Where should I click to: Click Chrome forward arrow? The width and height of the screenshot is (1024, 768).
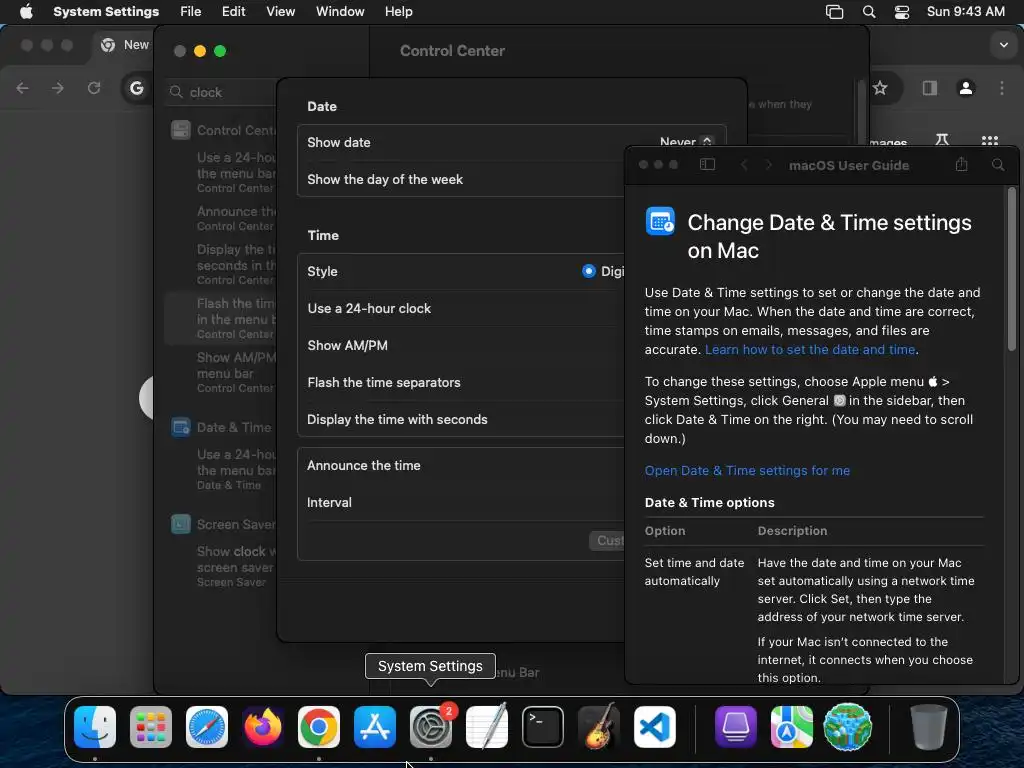pos(58,88)
